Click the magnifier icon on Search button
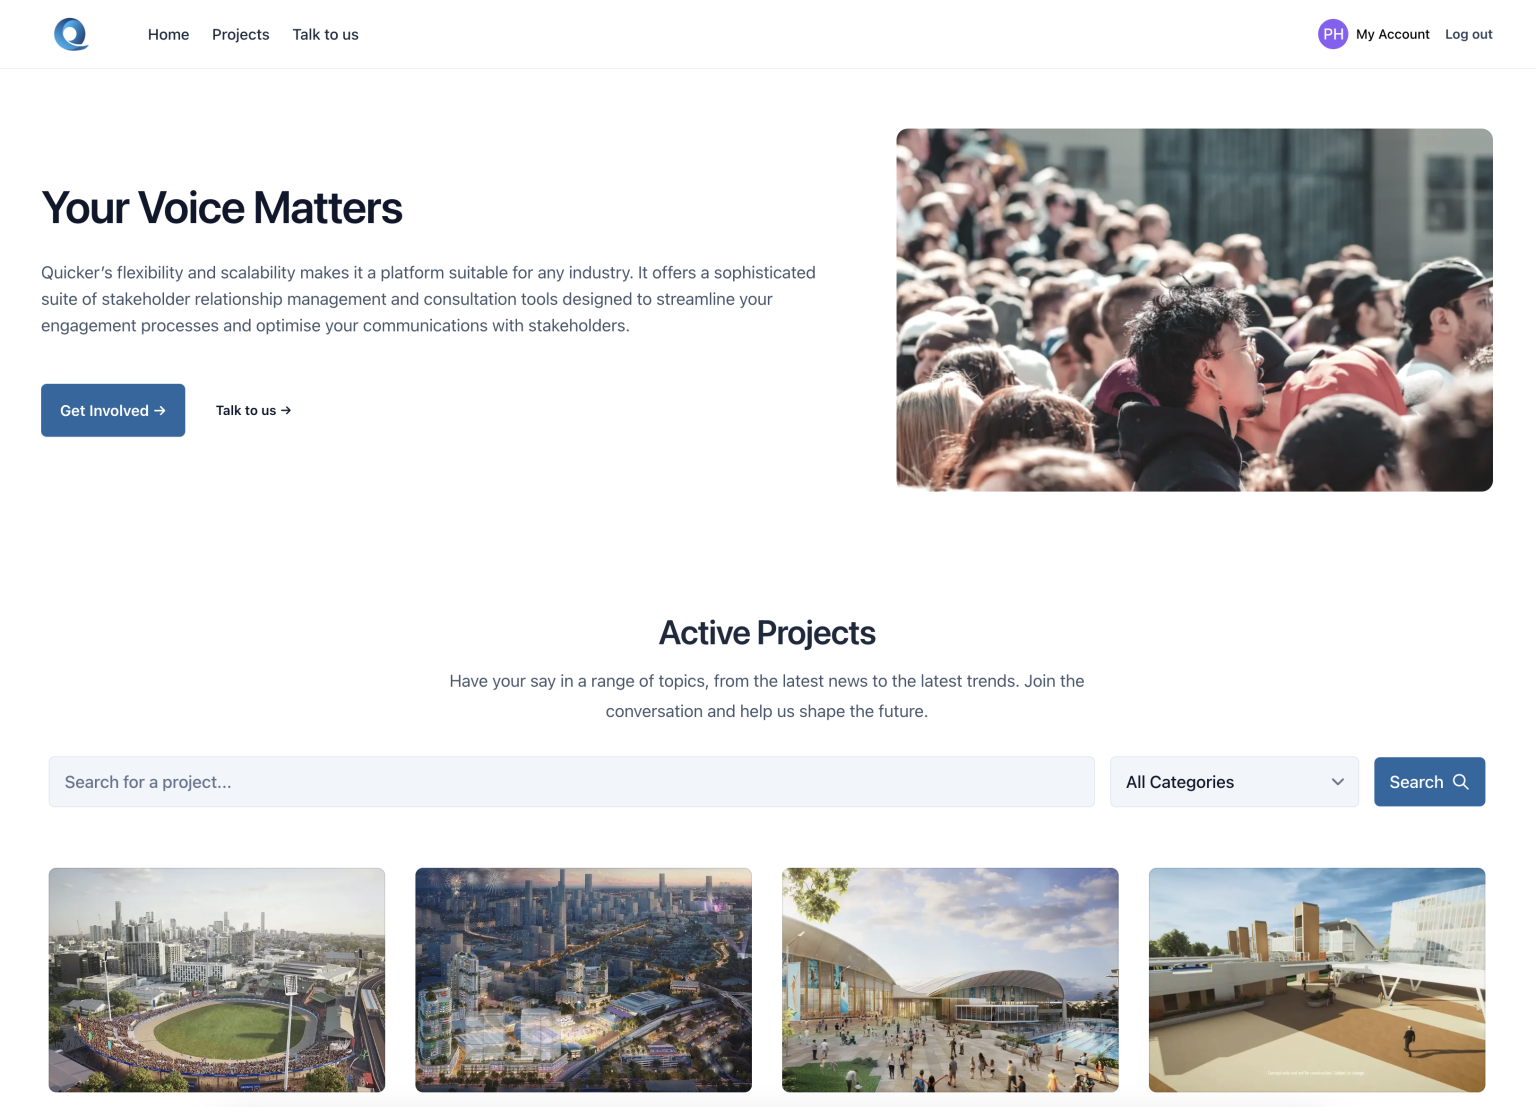Image resolution: width=1536 pixels, height=1107 pixels. coord(1460,782)
